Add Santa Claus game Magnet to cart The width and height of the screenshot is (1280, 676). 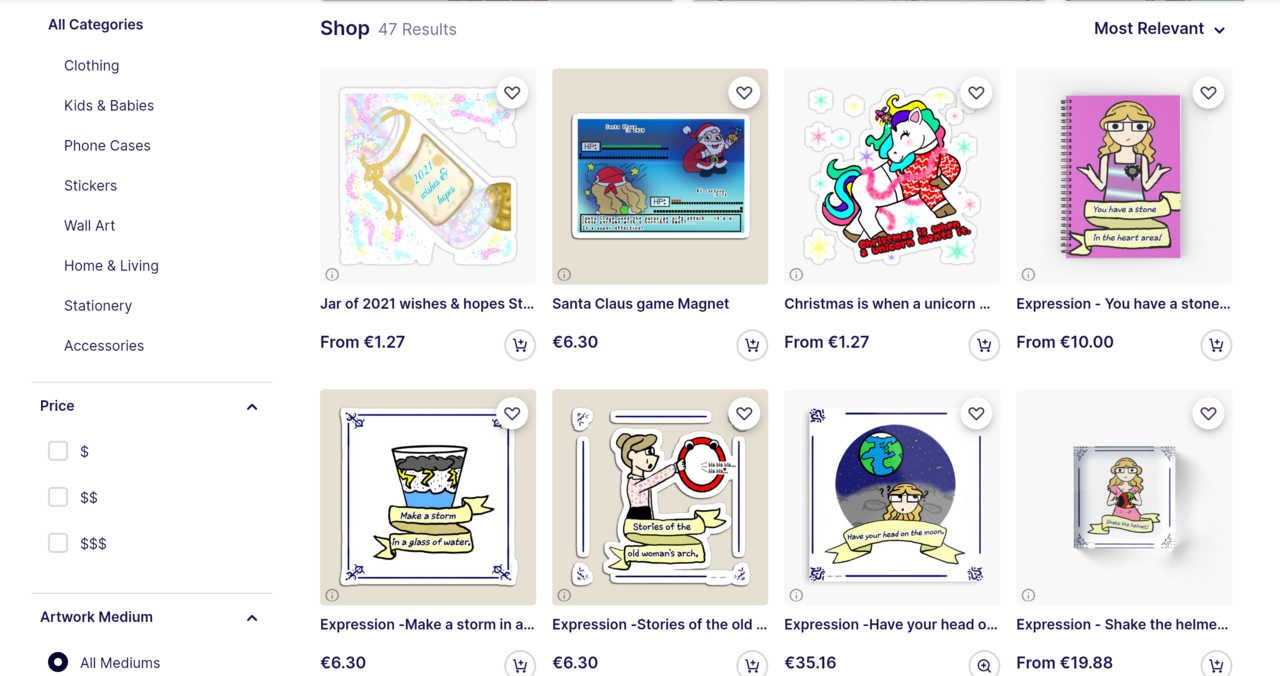point(752,345)
